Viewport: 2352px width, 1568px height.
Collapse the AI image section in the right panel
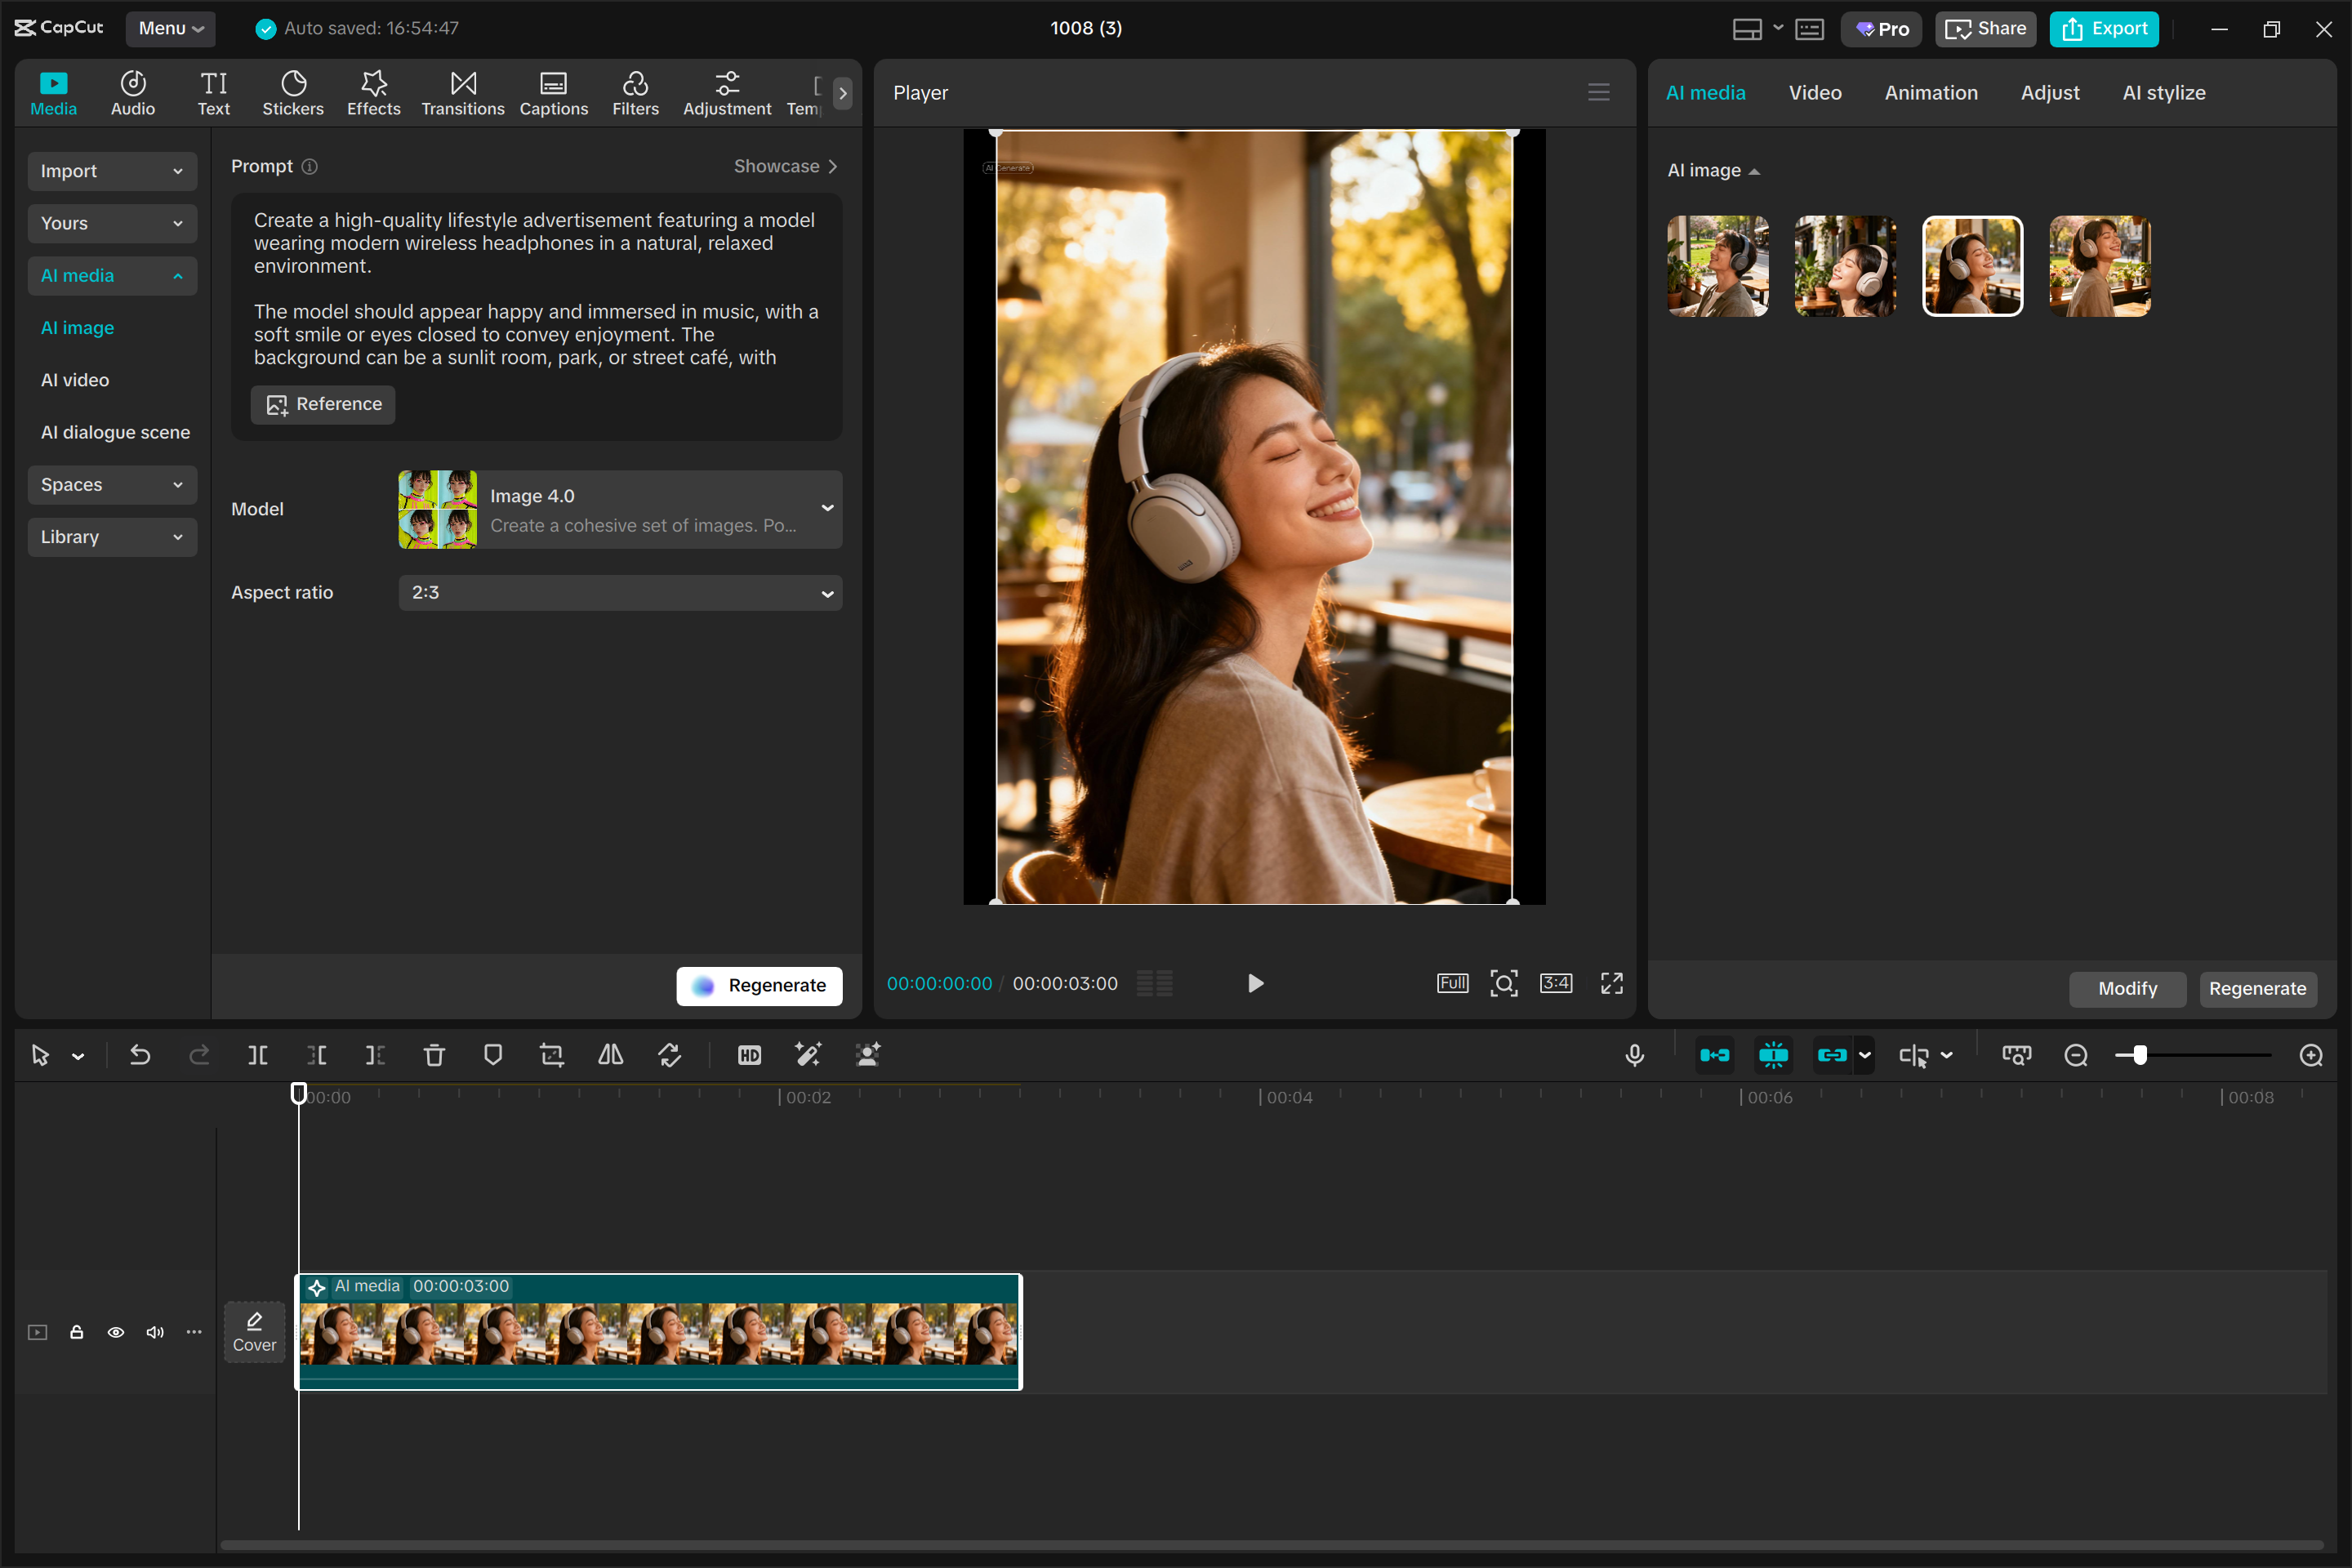(1755, 171)
